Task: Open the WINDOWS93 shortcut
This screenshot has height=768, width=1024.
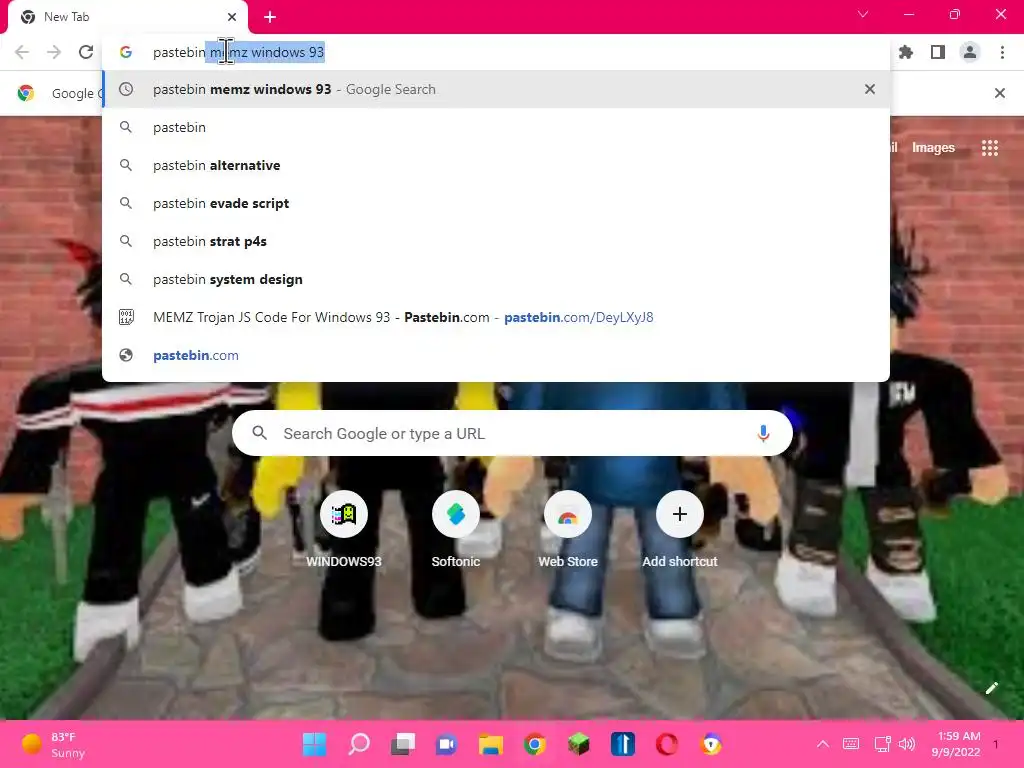Action: tap(344, 529)
